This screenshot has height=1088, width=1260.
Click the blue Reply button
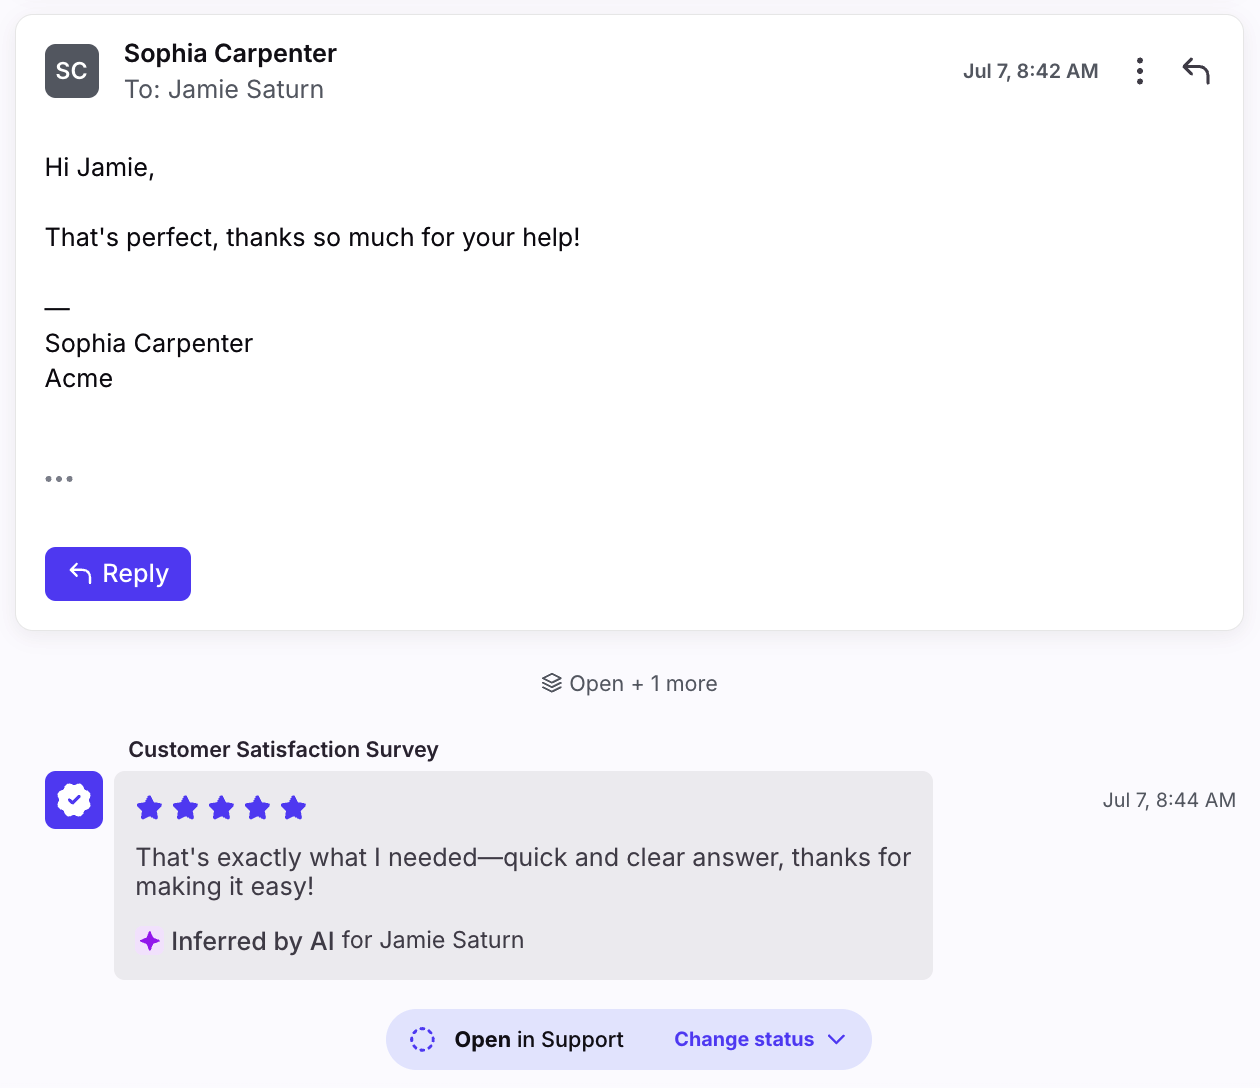(118, 574)
